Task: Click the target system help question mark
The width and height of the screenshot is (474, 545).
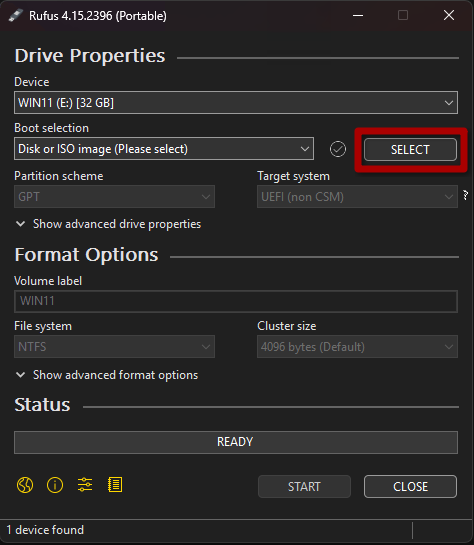Action: (x=466, y=195)
